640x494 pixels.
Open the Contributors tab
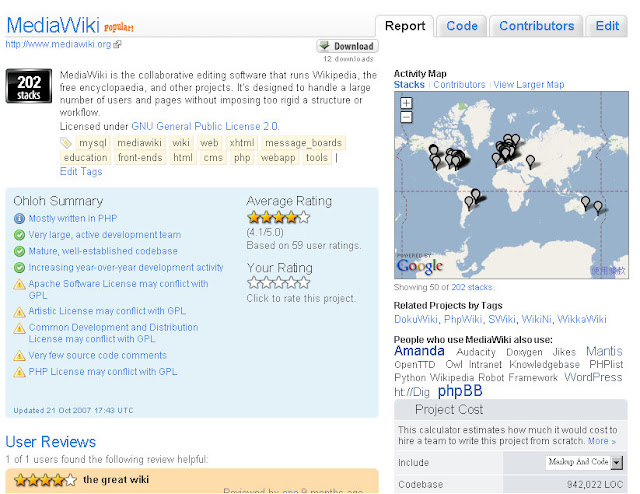pos(536,26)
